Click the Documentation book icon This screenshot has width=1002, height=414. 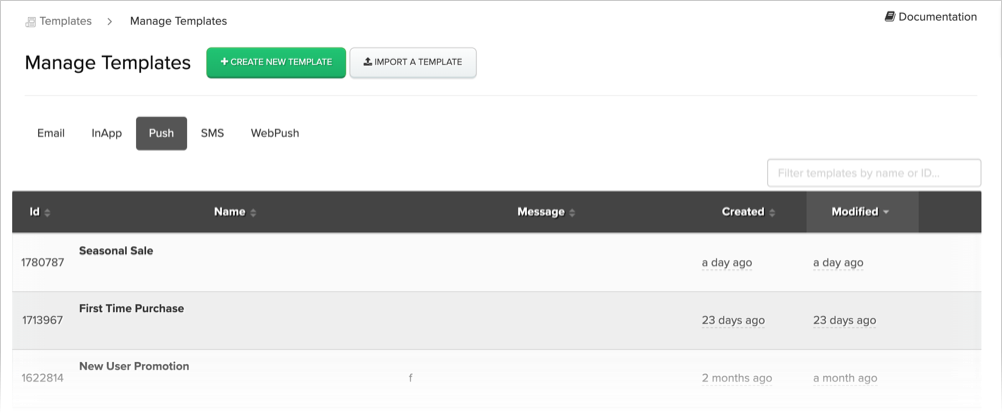890,17
